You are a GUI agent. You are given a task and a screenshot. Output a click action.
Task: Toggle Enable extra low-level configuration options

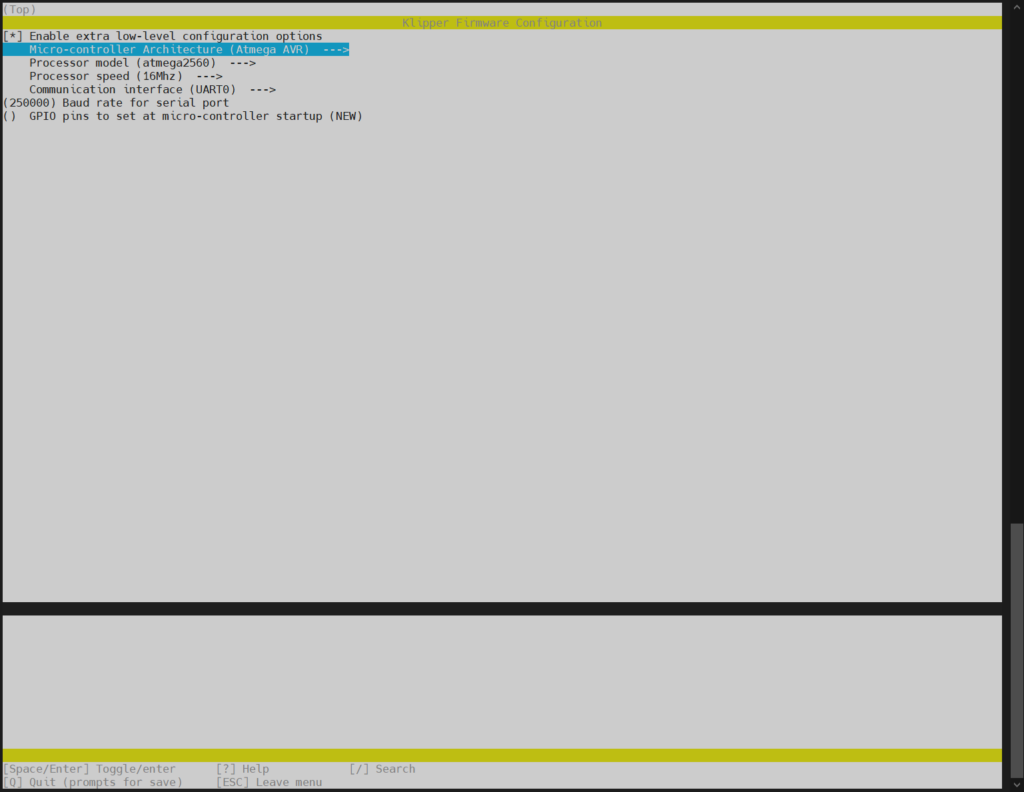click(x=163, y=36)
